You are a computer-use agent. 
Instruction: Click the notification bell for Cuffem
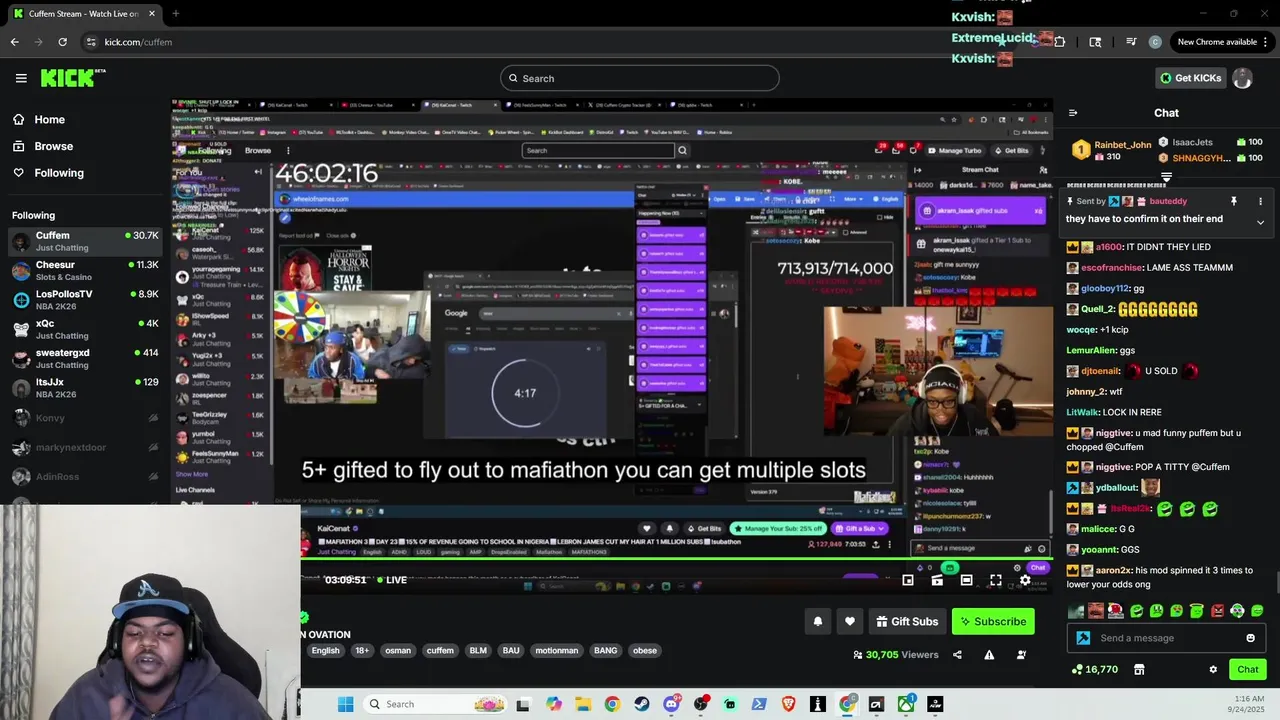(817, 621)
